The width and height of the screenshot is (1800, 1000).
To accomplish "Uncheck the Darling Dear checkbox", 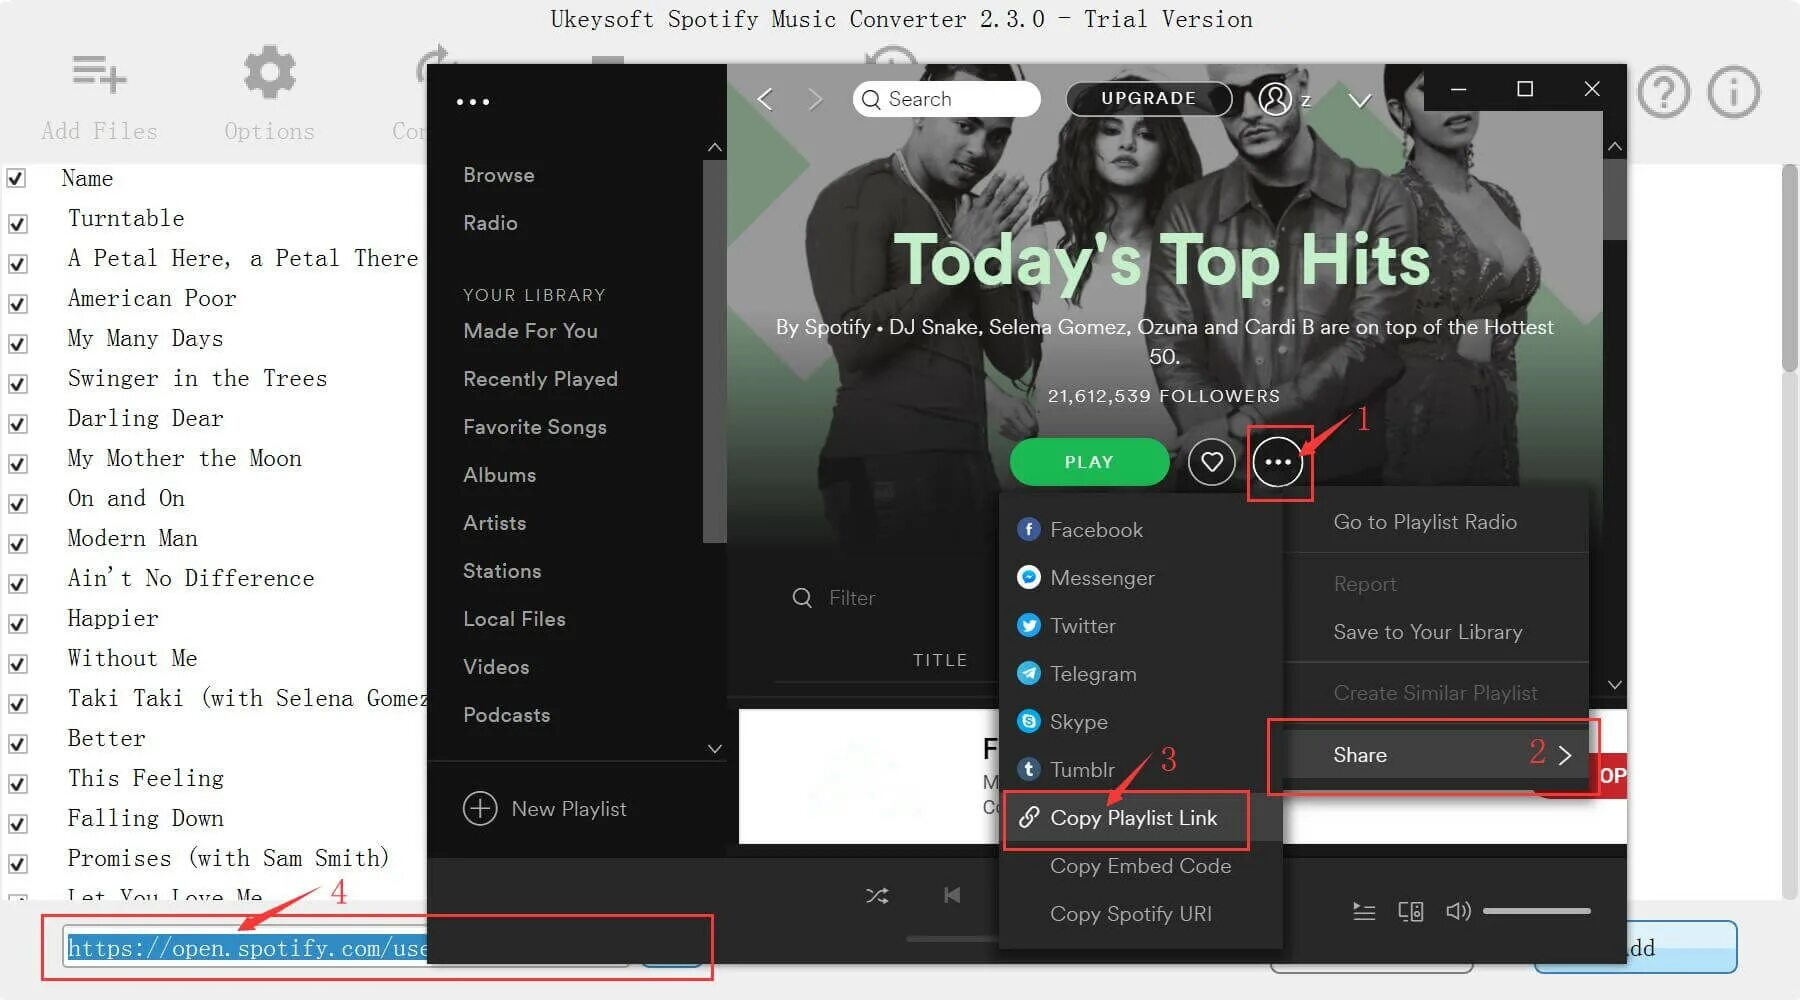I will click(17, 424).
